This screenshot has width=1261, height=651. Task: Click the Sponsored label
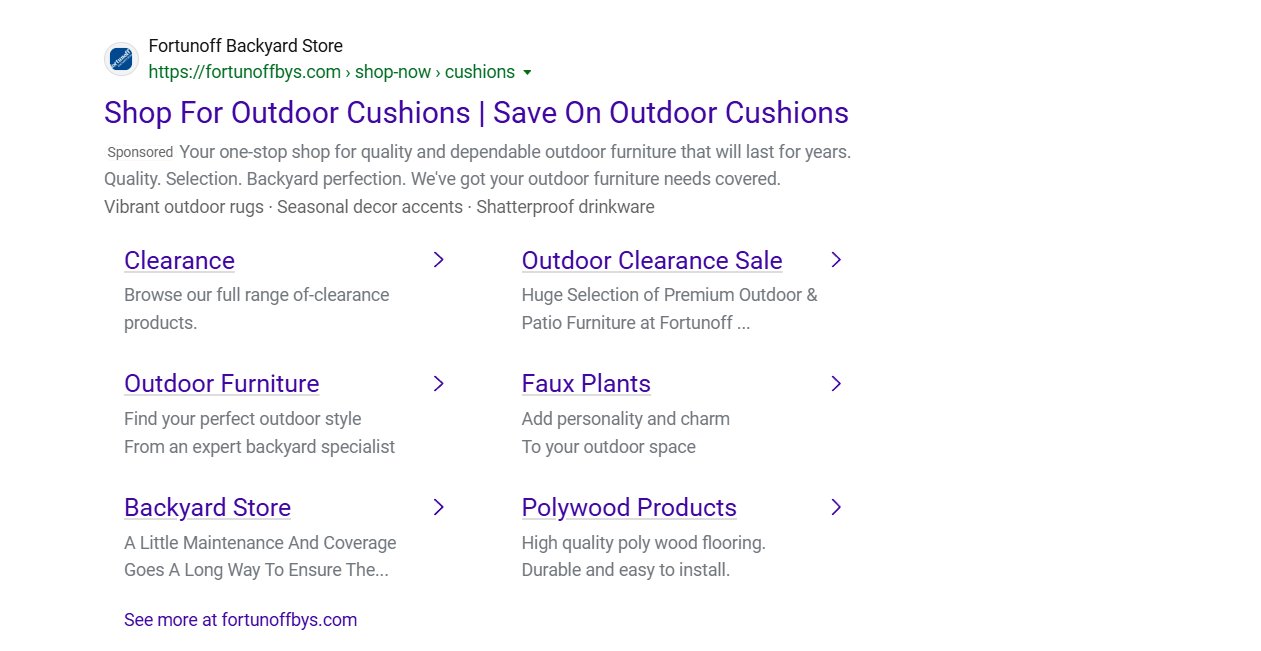pyautogui.click(x=140, y=153)
